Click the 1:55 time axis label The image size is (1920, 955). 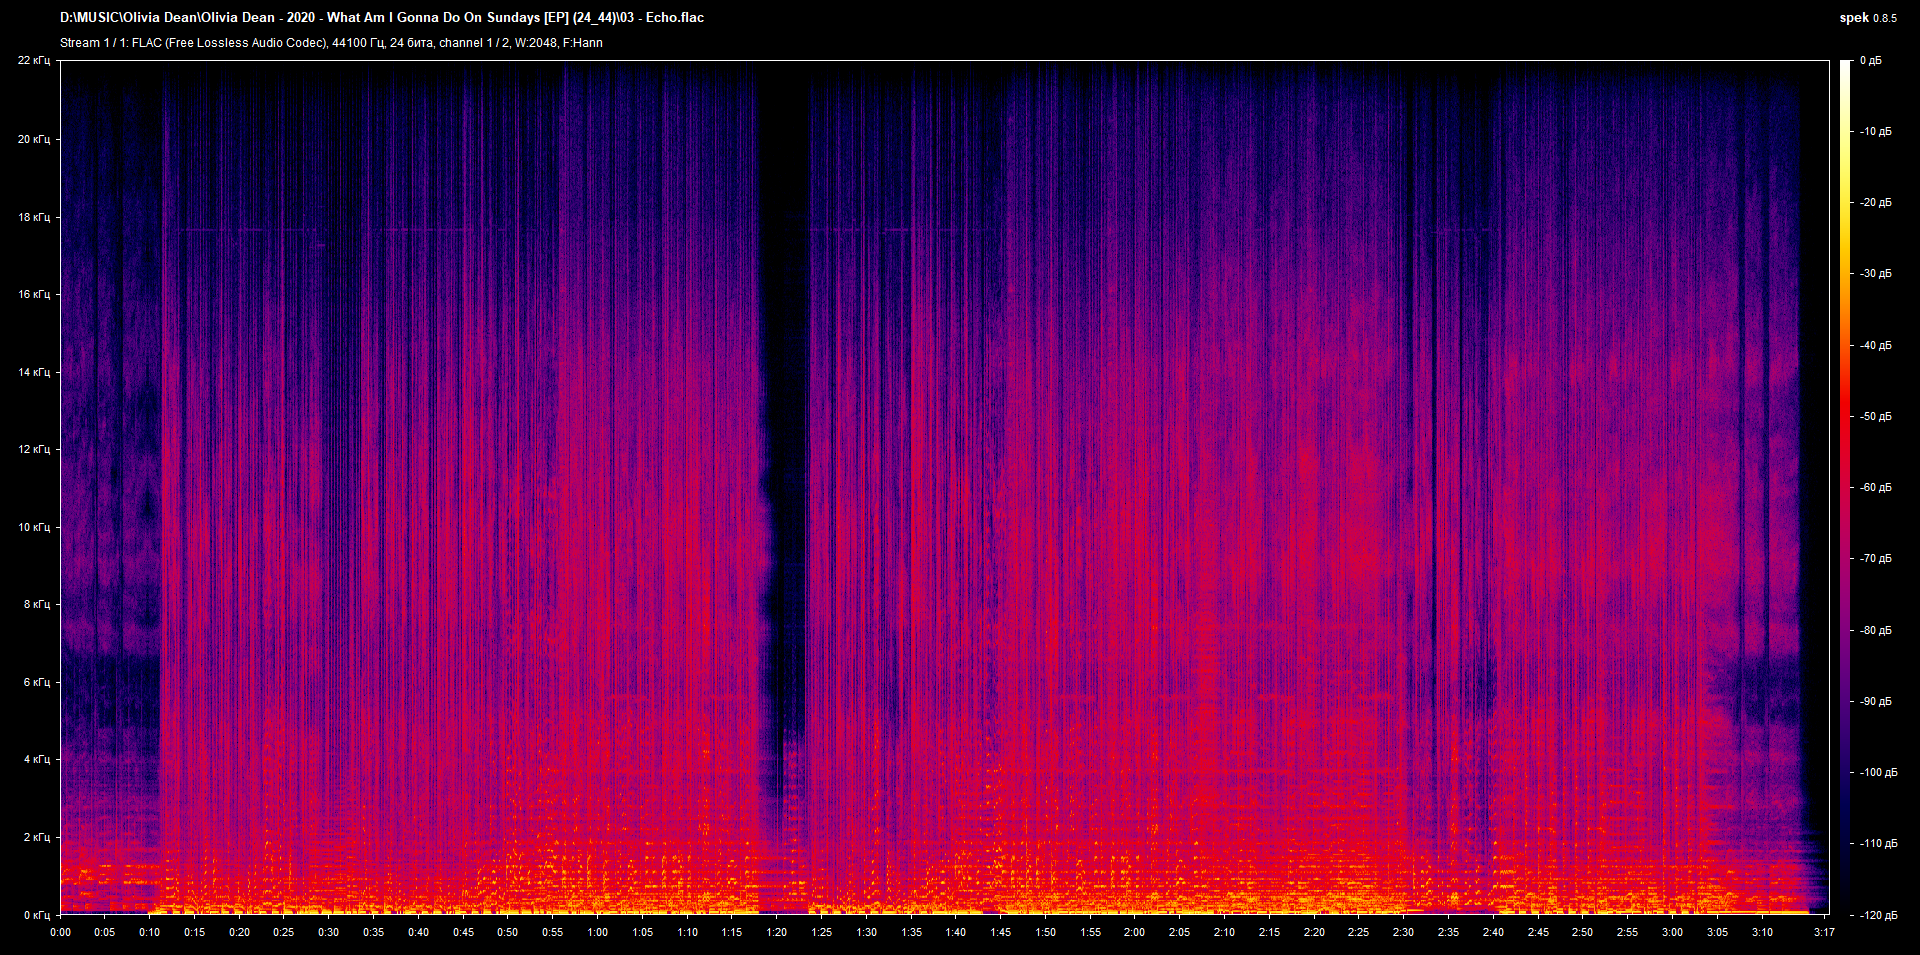(x=1091, y=933)
